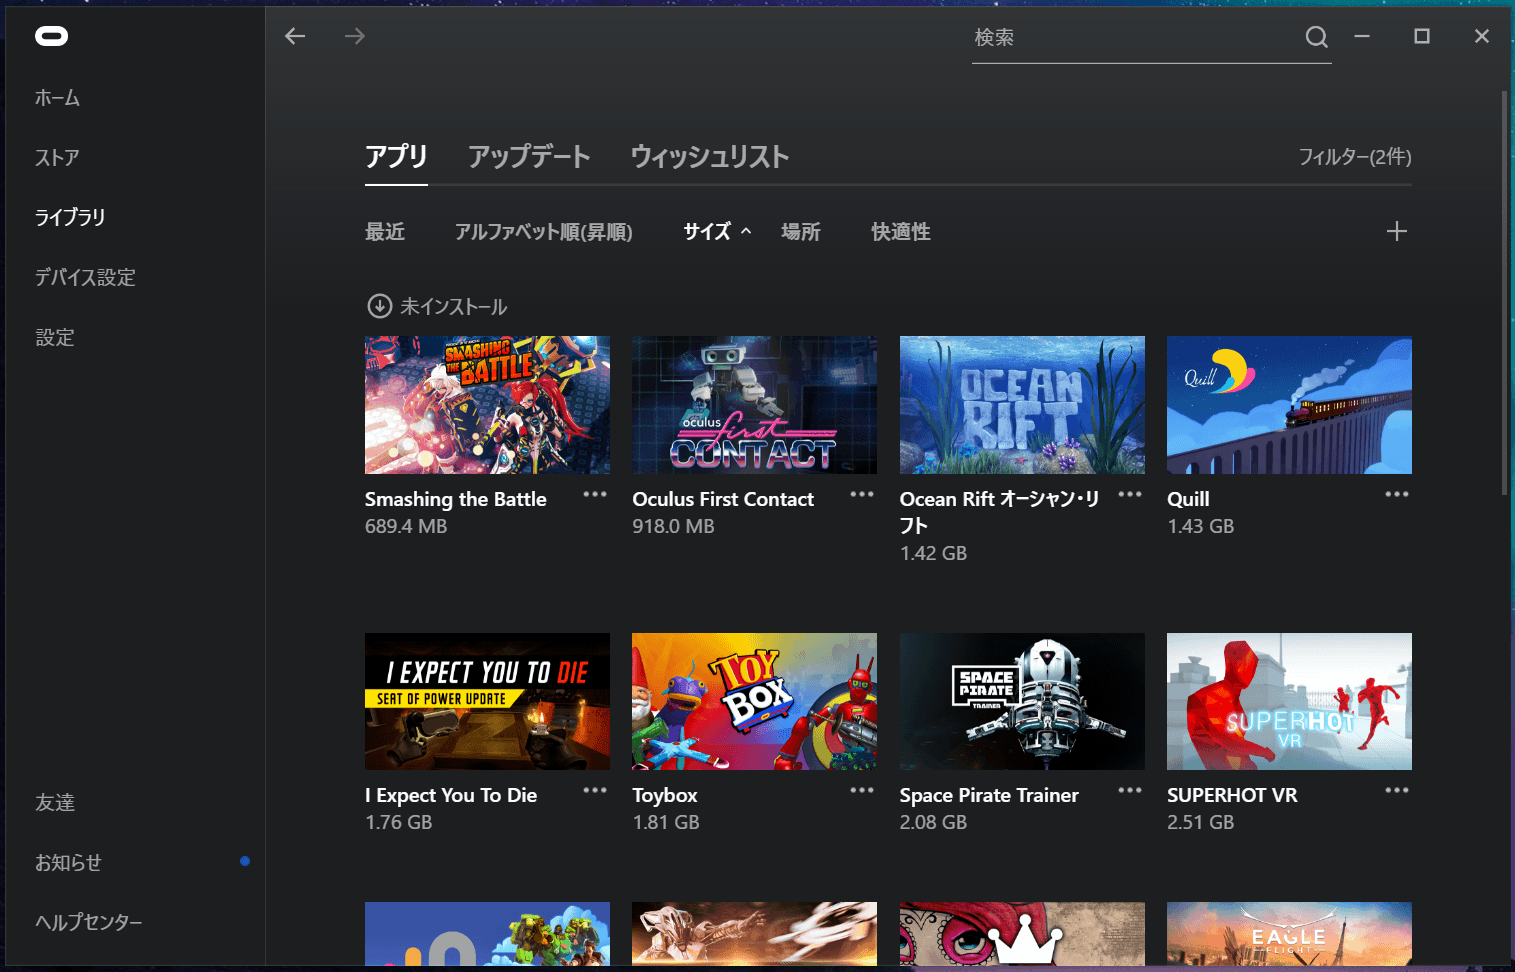Viewport: 1515px width, 972px height.
Task: Toggle サイズ sort order
Action: coord(717,232)
